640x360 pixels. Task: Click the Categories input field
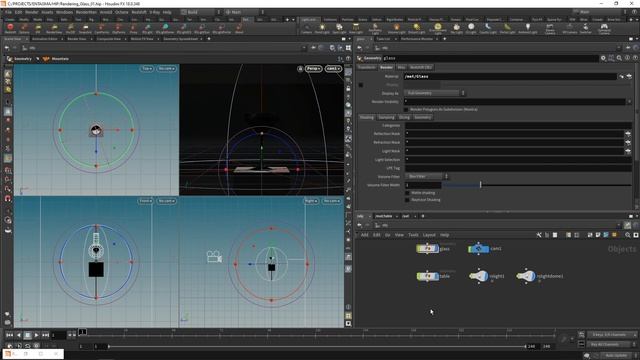tap(518, 125)
